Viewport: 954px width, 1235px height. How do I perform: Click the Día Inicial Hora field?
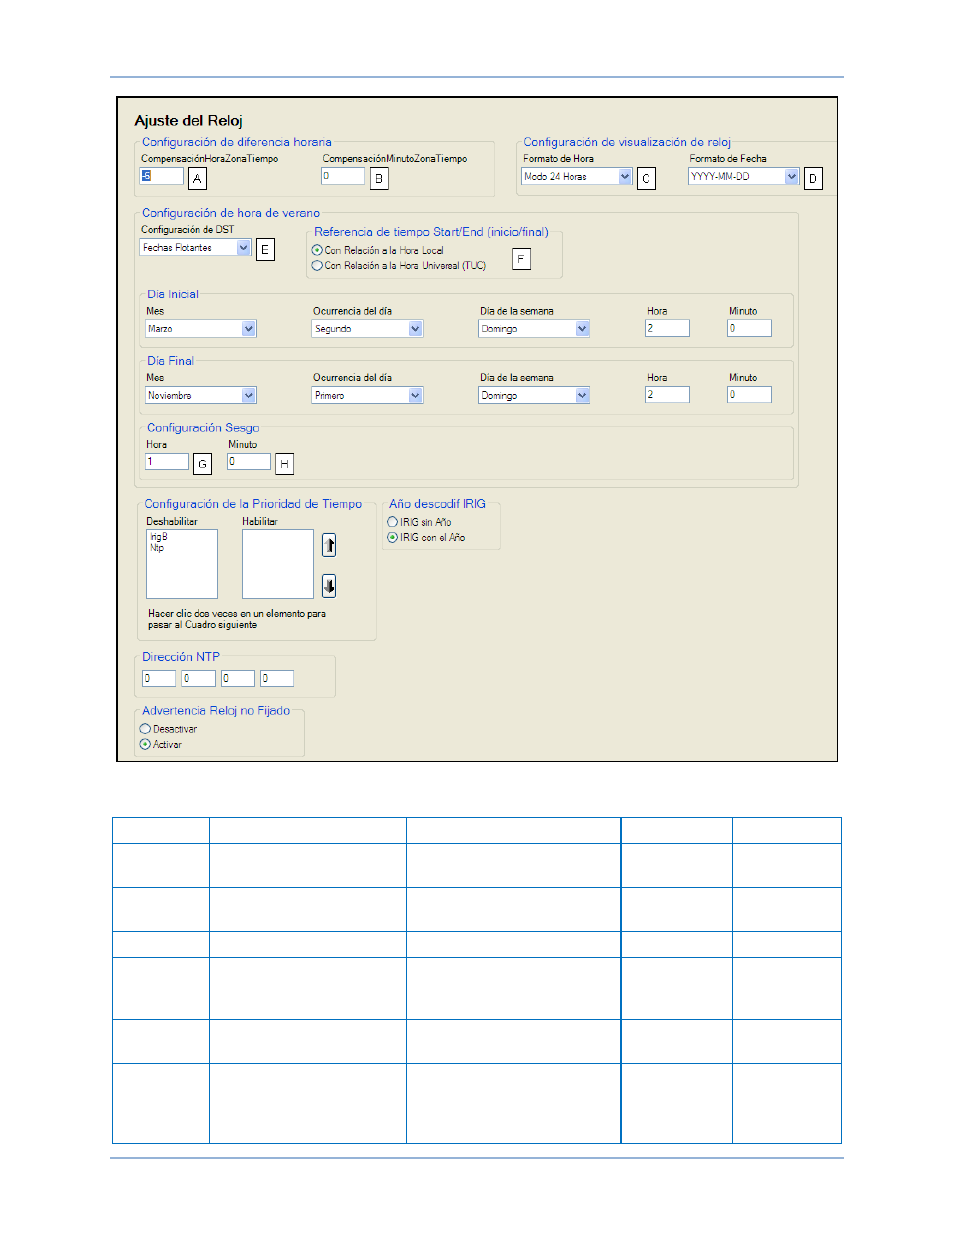667,328
